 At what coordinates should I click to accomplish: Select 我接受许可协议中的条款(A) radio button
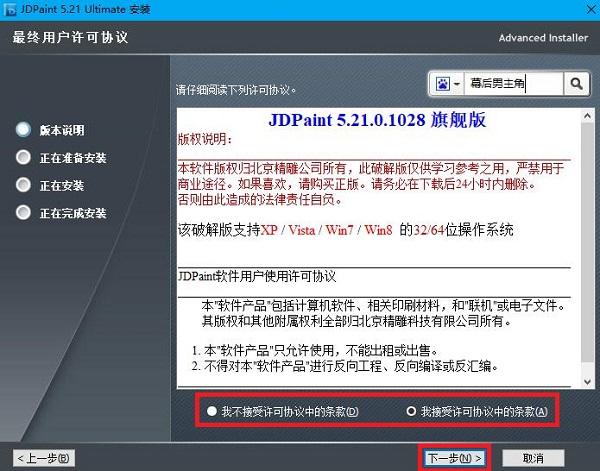point(411,411)
